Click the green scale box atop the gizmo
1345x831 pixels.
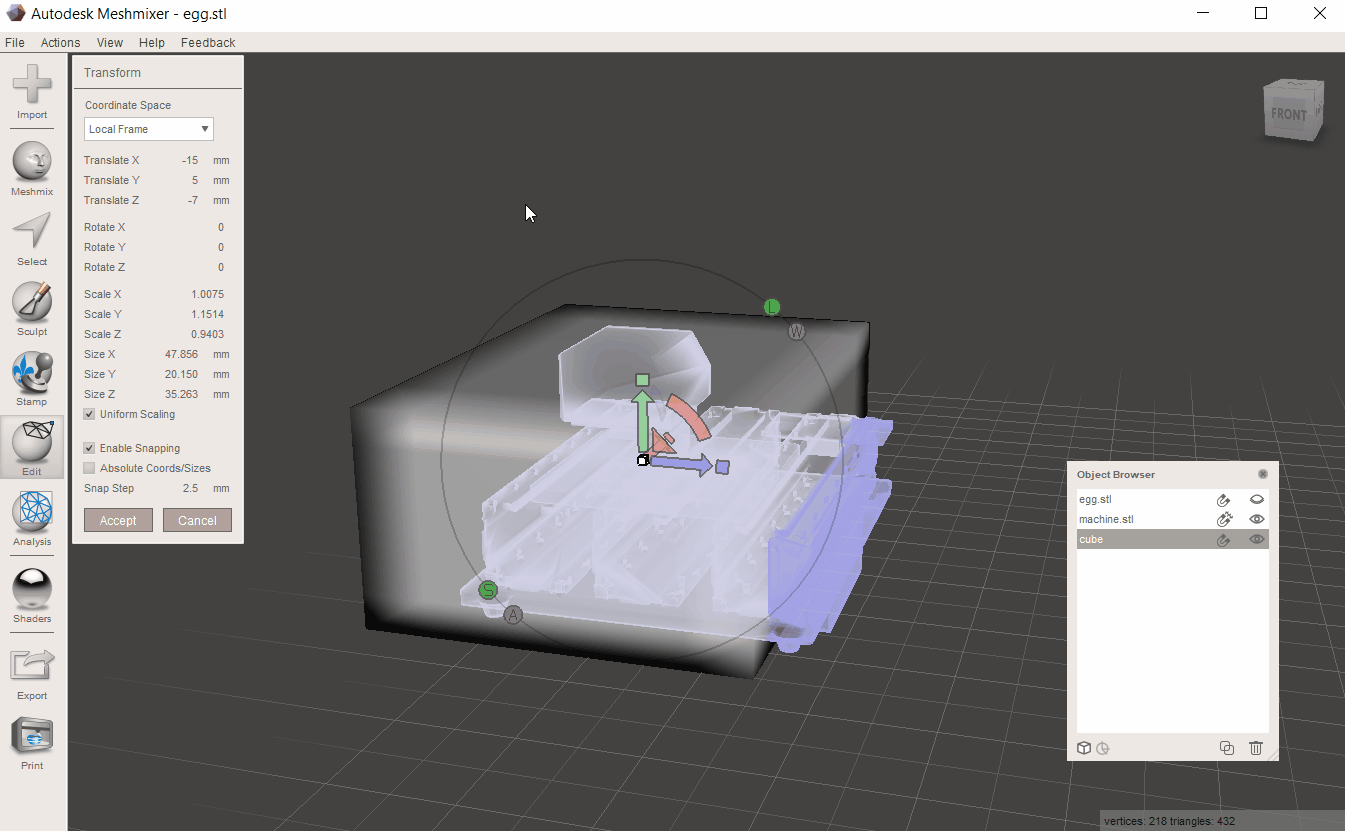tap(643, 380)
